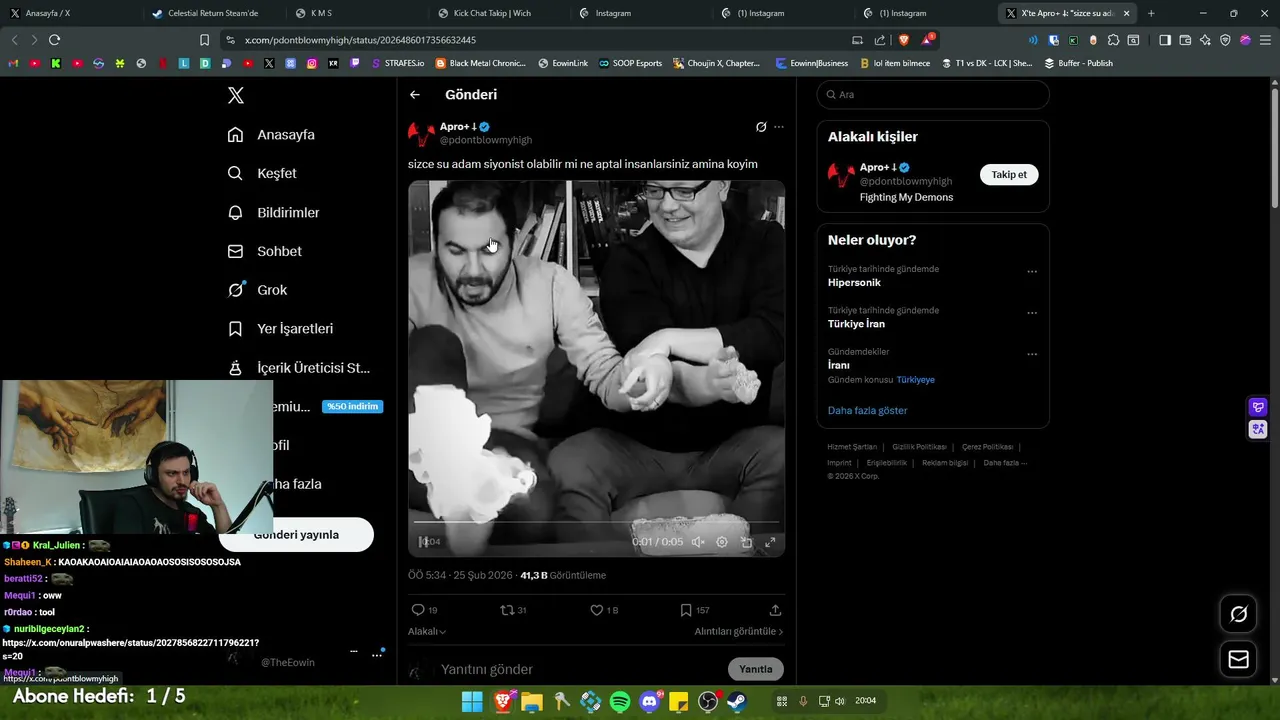Click the Grok icon on the post header
The height and width of the screenshot is (720, 1280).
pos(761,127)
